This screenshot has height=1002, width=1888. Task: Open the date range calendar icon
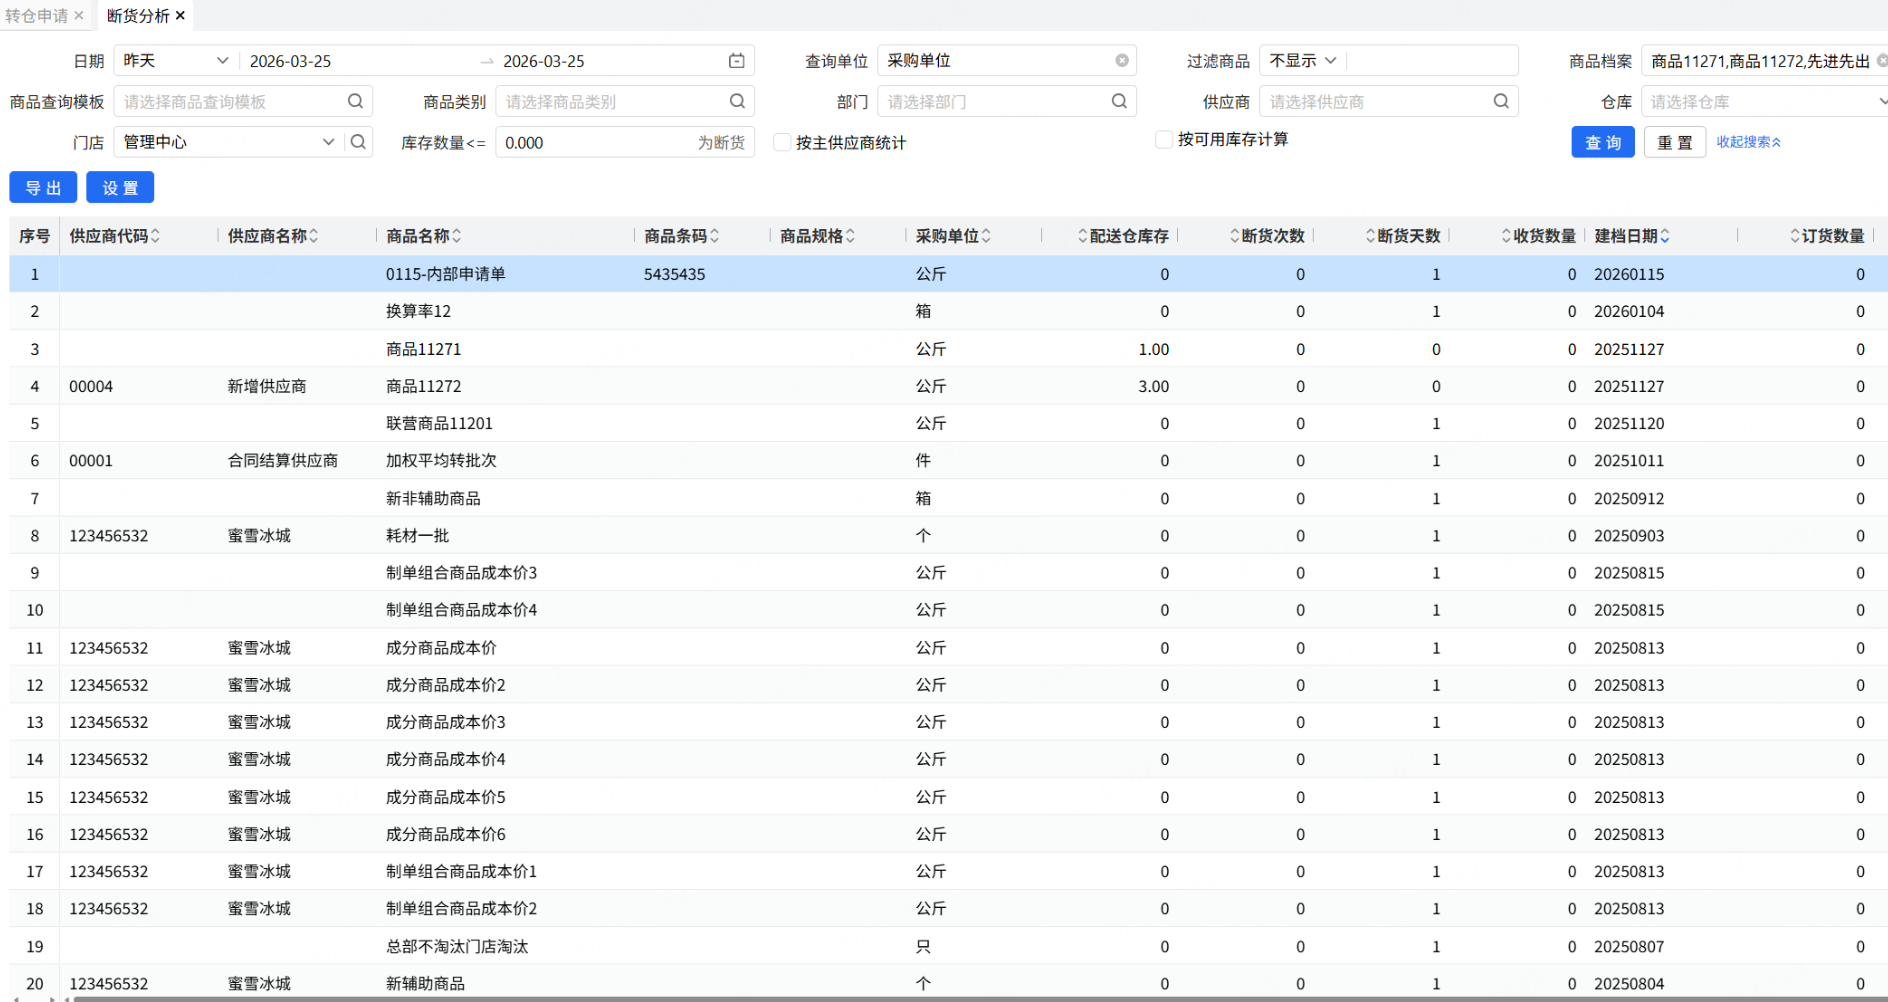[x=736, y=61]
